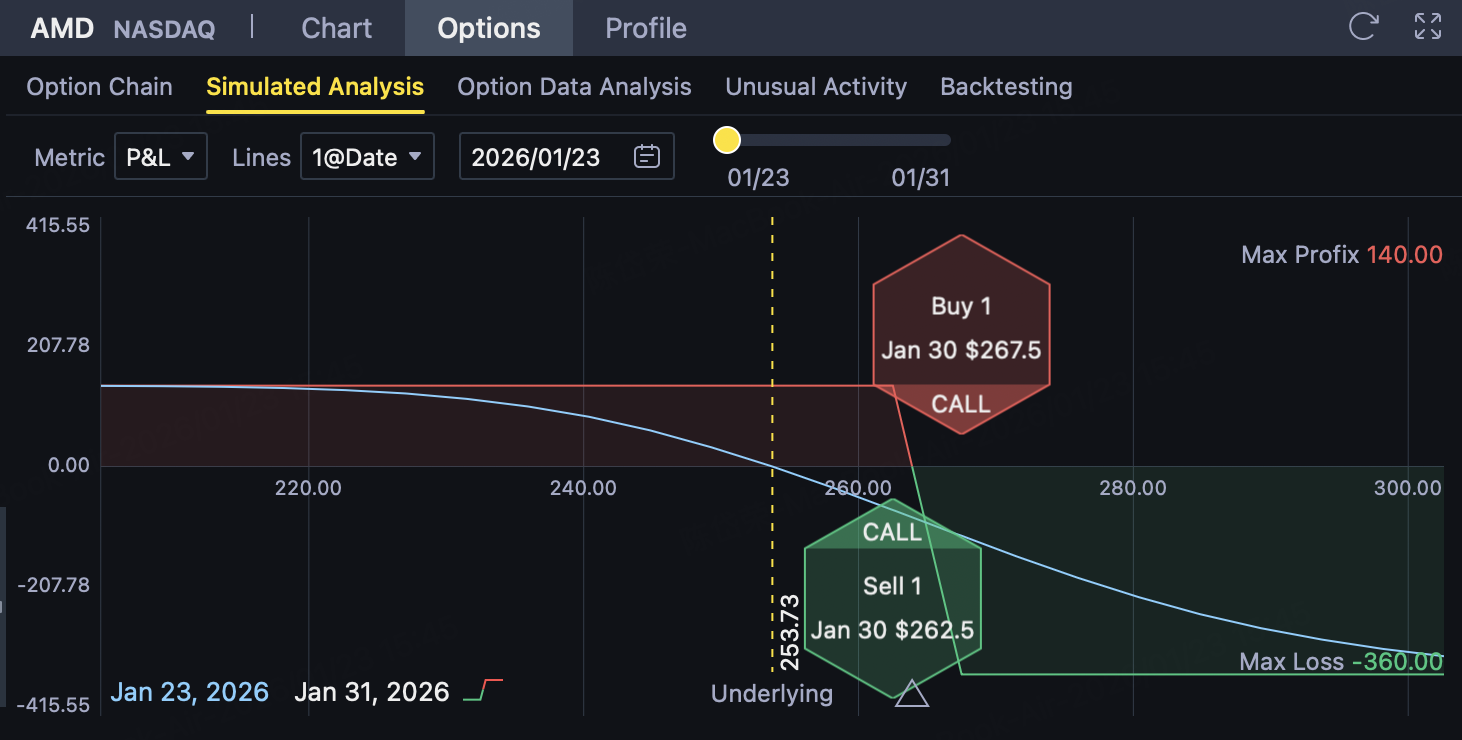
Task: Toggle the Jan 31, 2026 legend line
Action: (x=371, y=692)
